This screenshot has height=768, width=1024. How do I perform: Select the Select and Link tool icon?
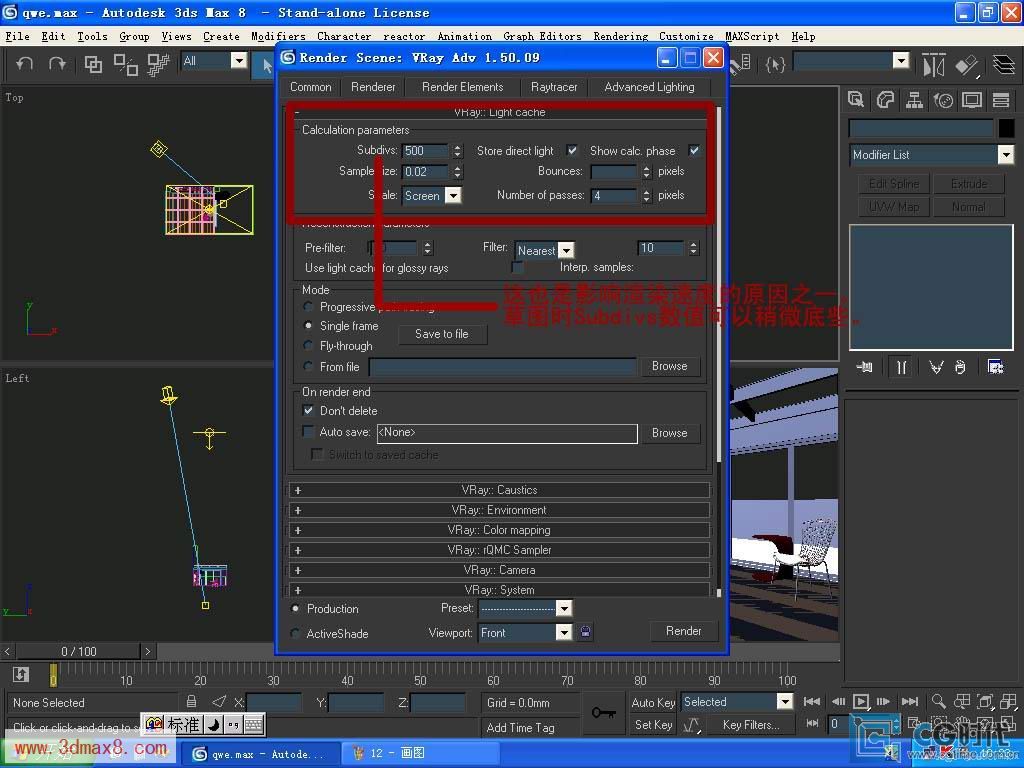point(93,63)
